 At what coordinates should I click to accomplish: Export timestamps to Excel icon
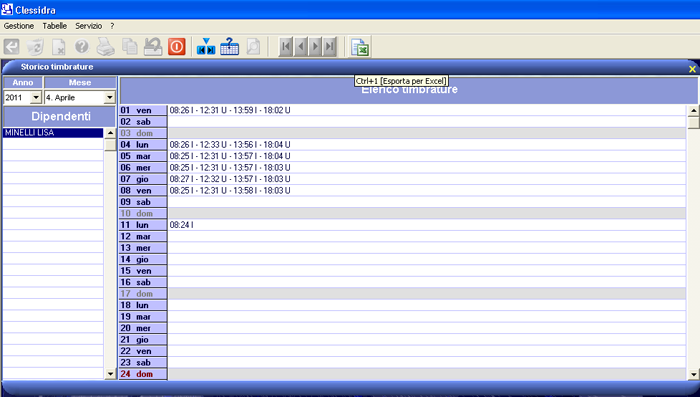[x=360, y=47]
